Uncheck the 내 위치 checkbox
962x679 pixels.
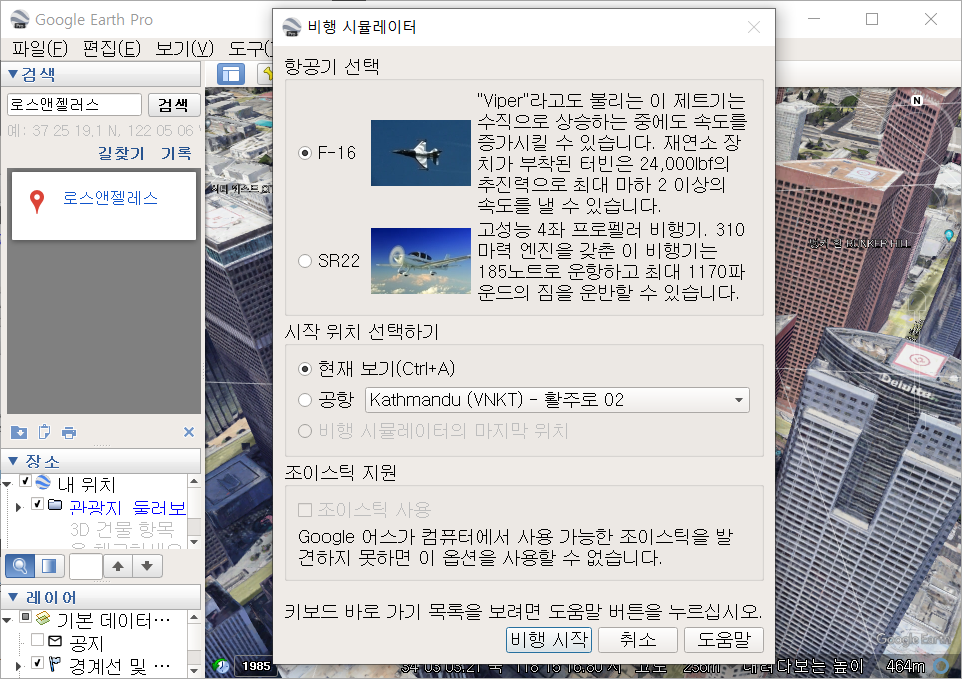[25, 481]
